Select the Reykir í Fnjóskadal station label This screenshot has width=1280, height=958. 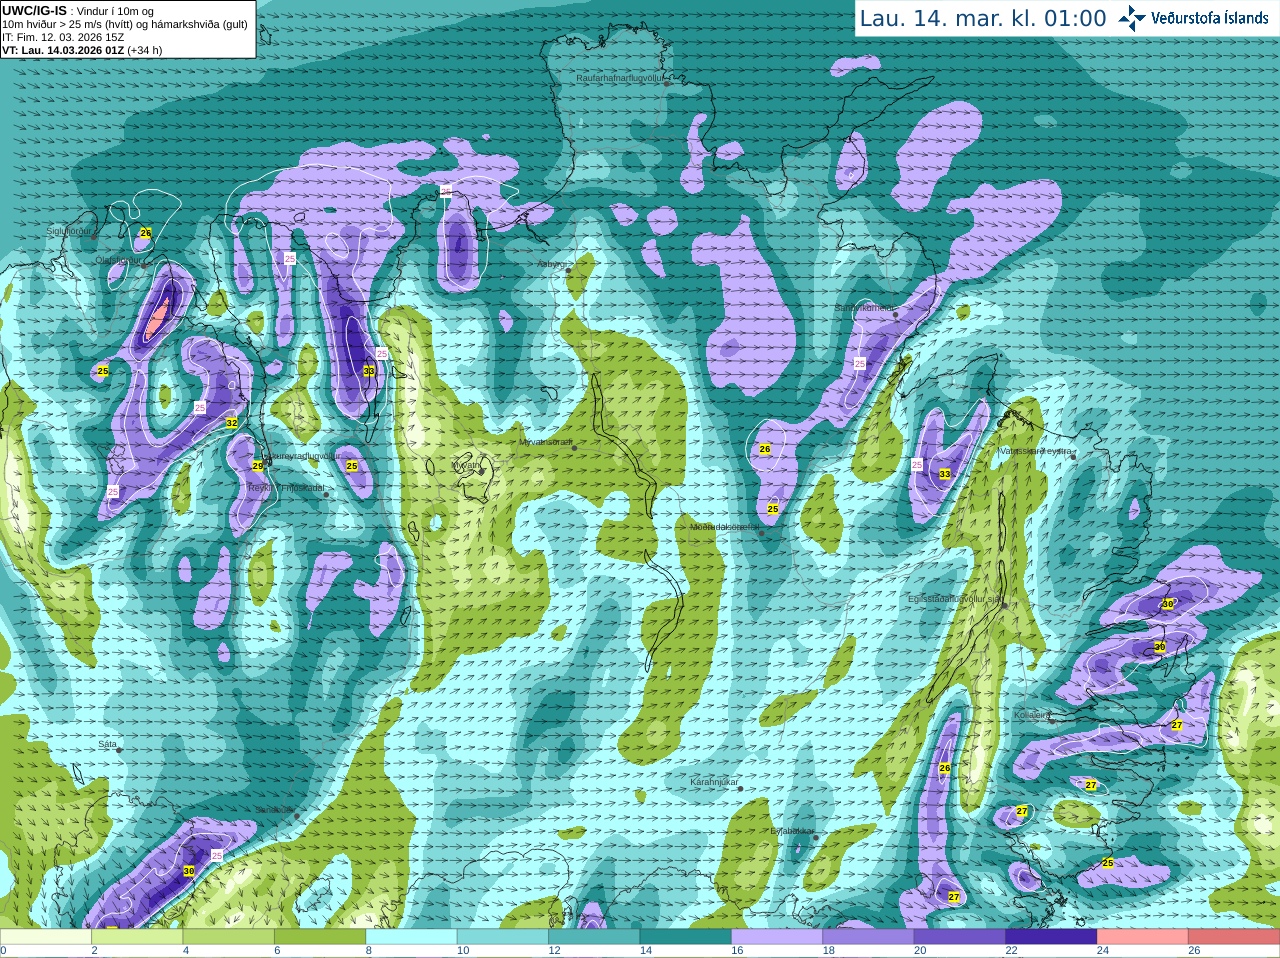pos(286,488)
